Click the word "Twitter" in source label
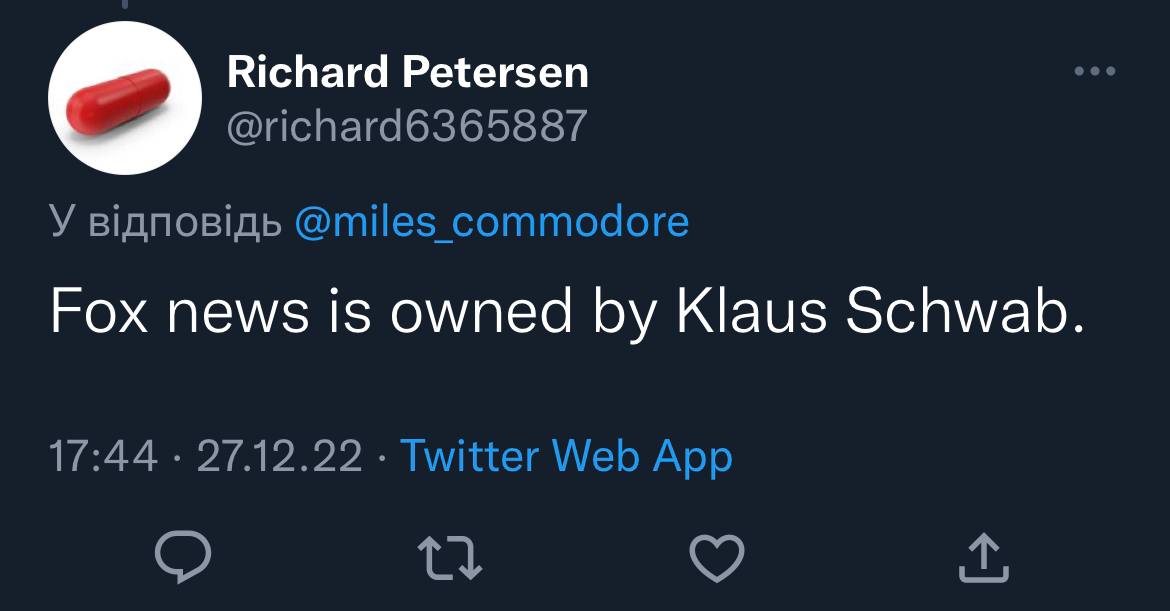Image resolution: width=1170 pixels, height=611 pixels. pos(470,457)
